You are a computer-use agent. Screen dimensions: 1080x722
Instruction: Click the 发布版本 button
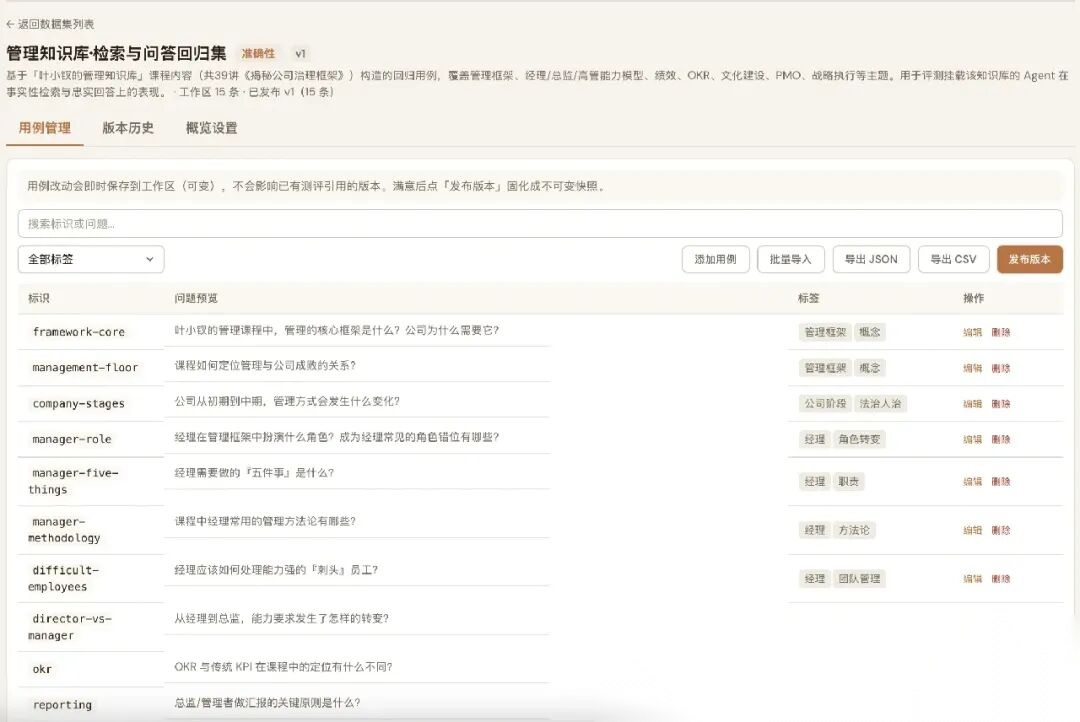point(1030,259)
